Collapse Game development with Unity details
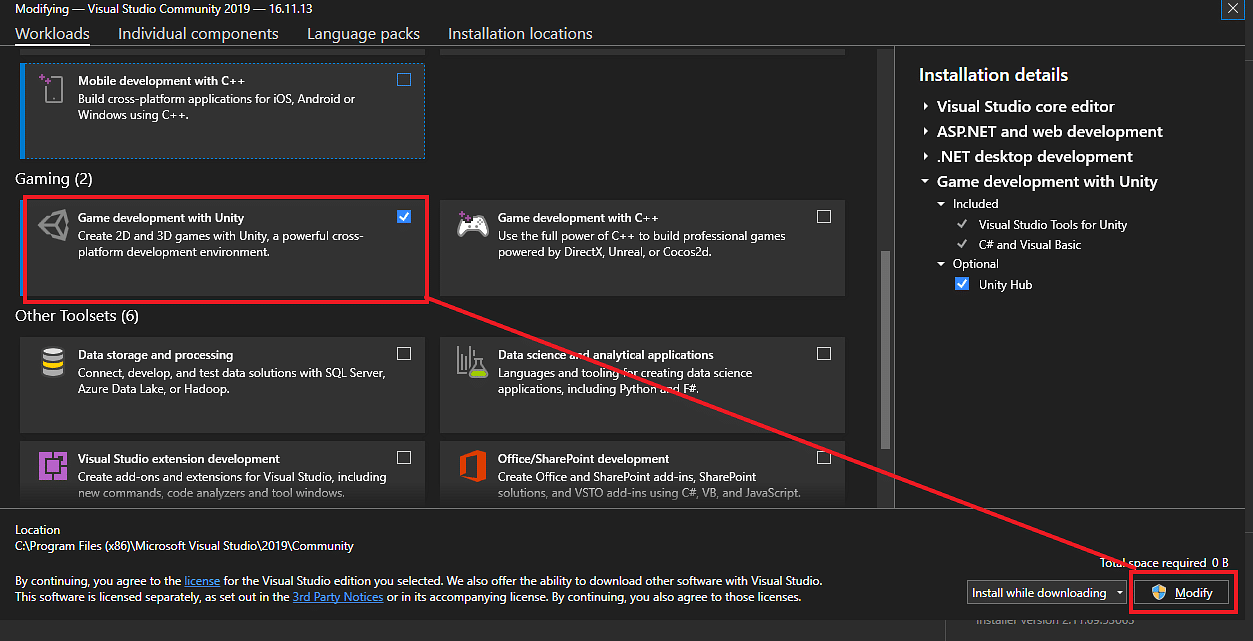The width and height of the screenshot is (1253, 641). (925, 182)
